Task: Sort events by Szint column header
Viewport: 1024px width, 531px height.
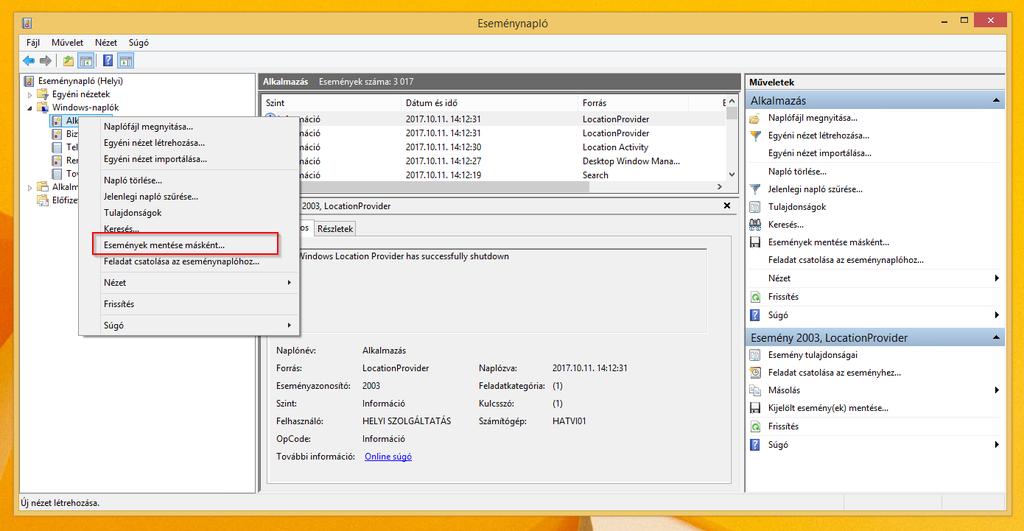Action: coord(332,103)
